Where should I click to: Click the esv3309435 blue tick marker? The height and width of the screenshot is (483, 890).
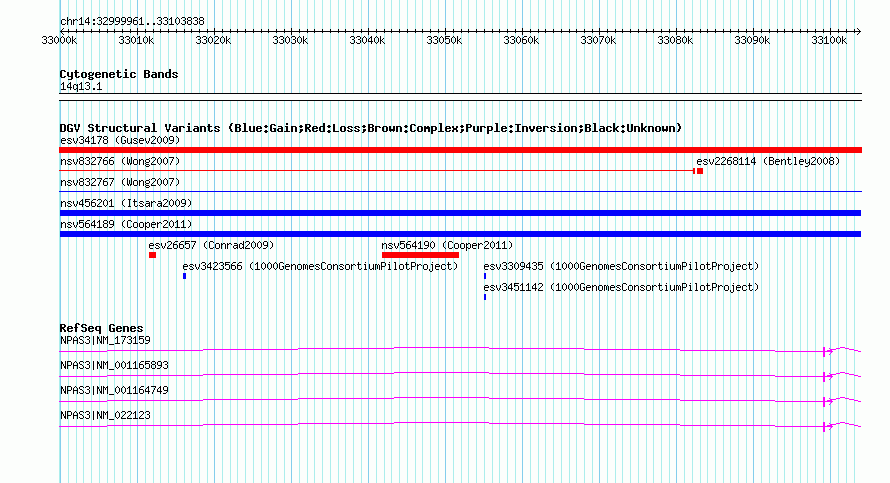[485, 276]
